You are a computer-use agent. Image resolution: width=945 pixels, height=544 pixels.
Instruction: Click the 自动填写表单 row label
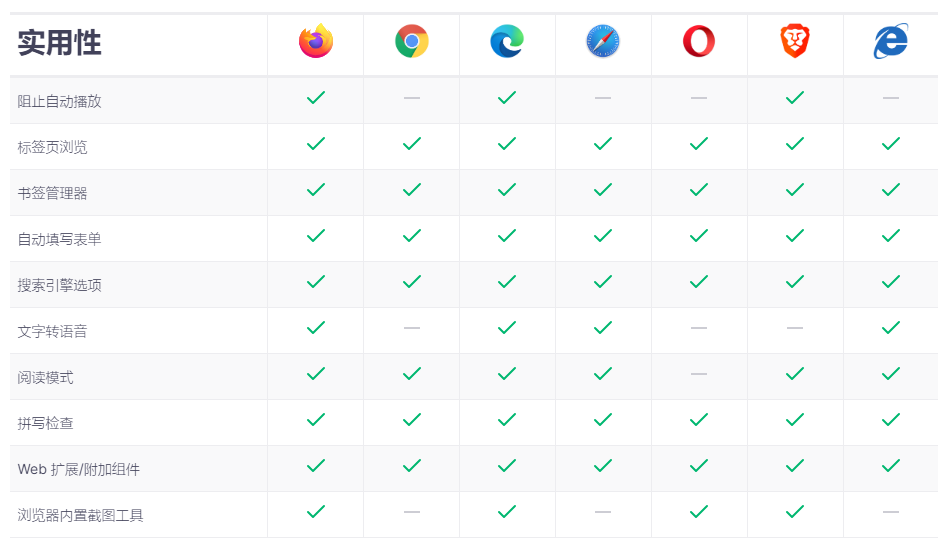59,239
